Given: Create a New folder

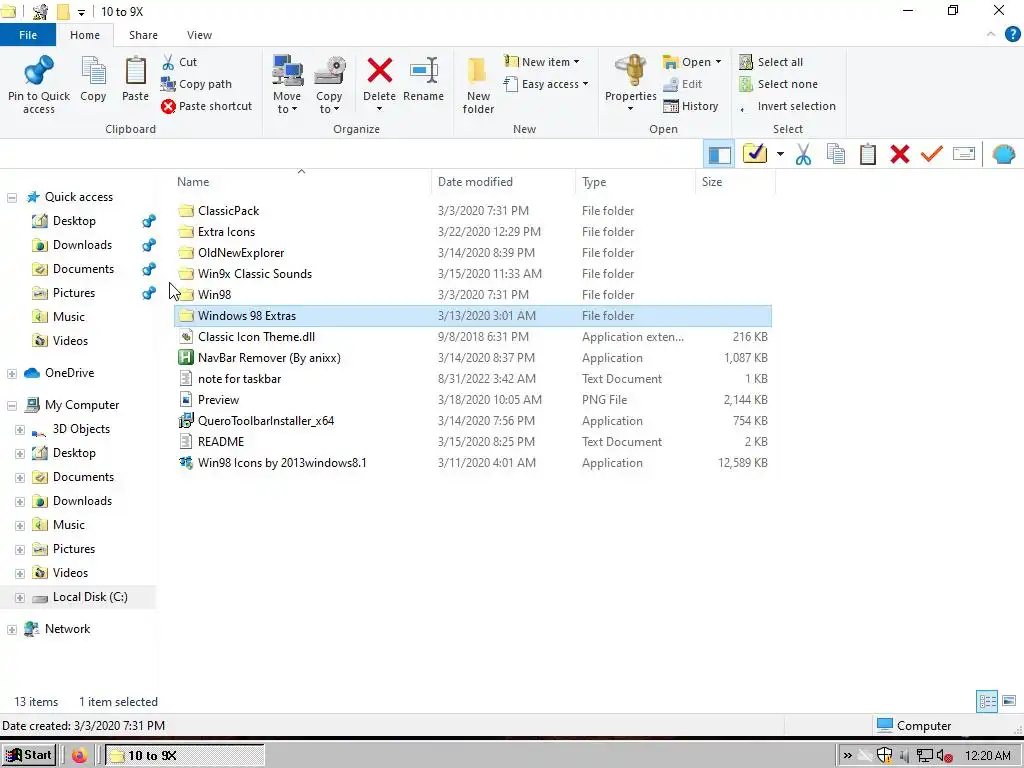Looking at the screenshot, I should [x=478, y=85].
